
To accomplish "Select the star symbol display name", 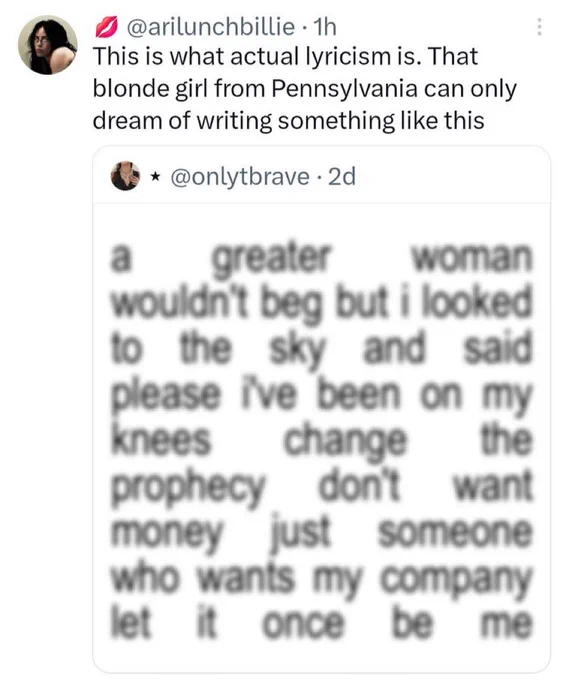I will click(x=155, y=177).
